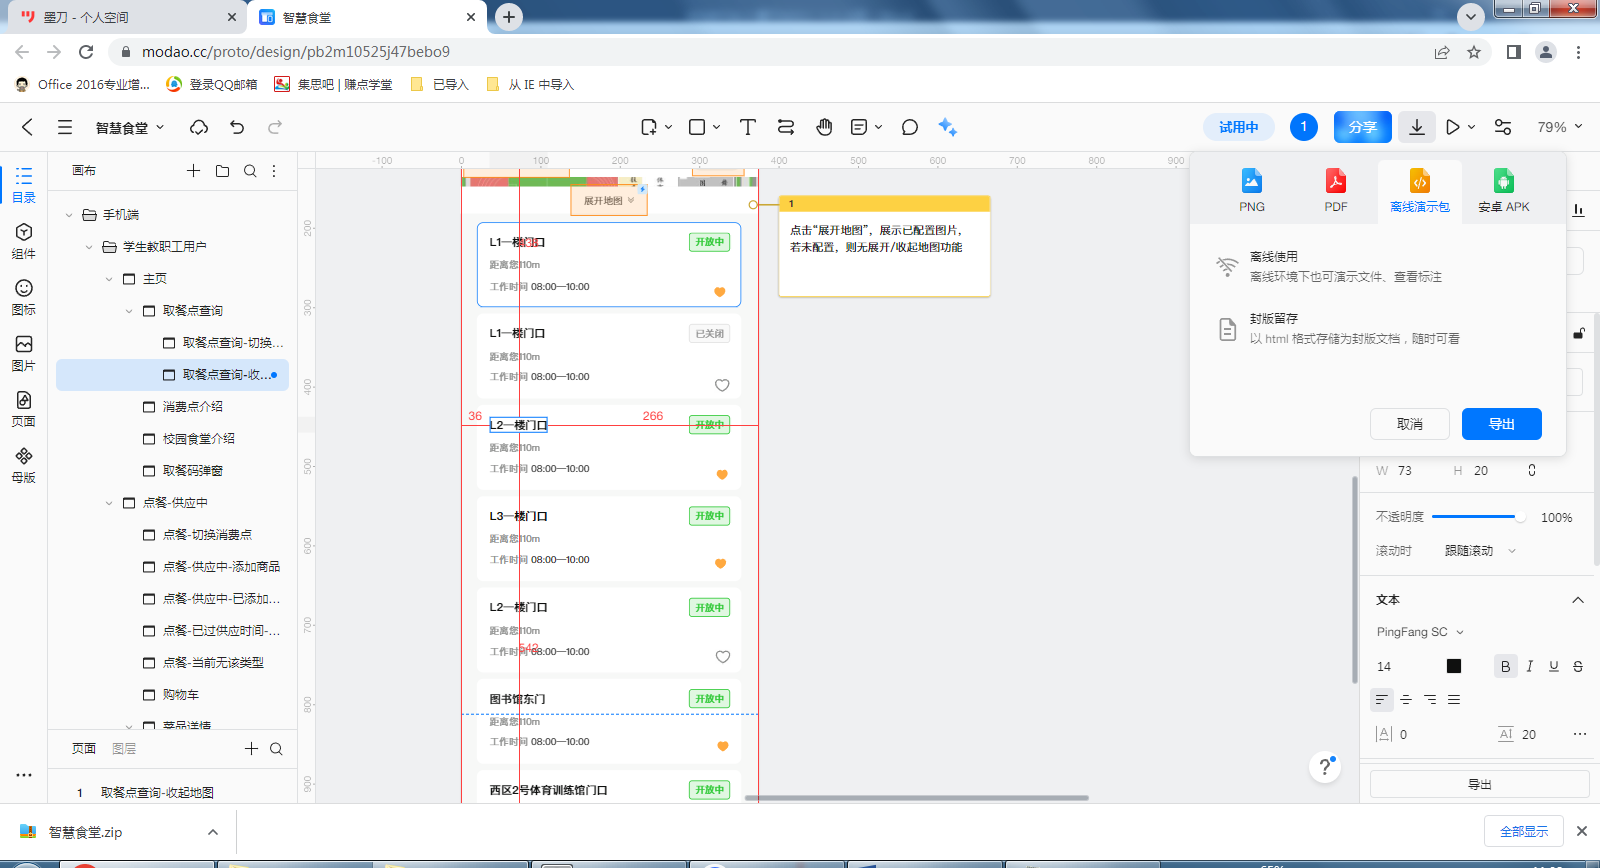Image resolution: width=1600 pixels, height=868 pixels.
Task: Start the preview play button
Action: (x=1453, y=127)
